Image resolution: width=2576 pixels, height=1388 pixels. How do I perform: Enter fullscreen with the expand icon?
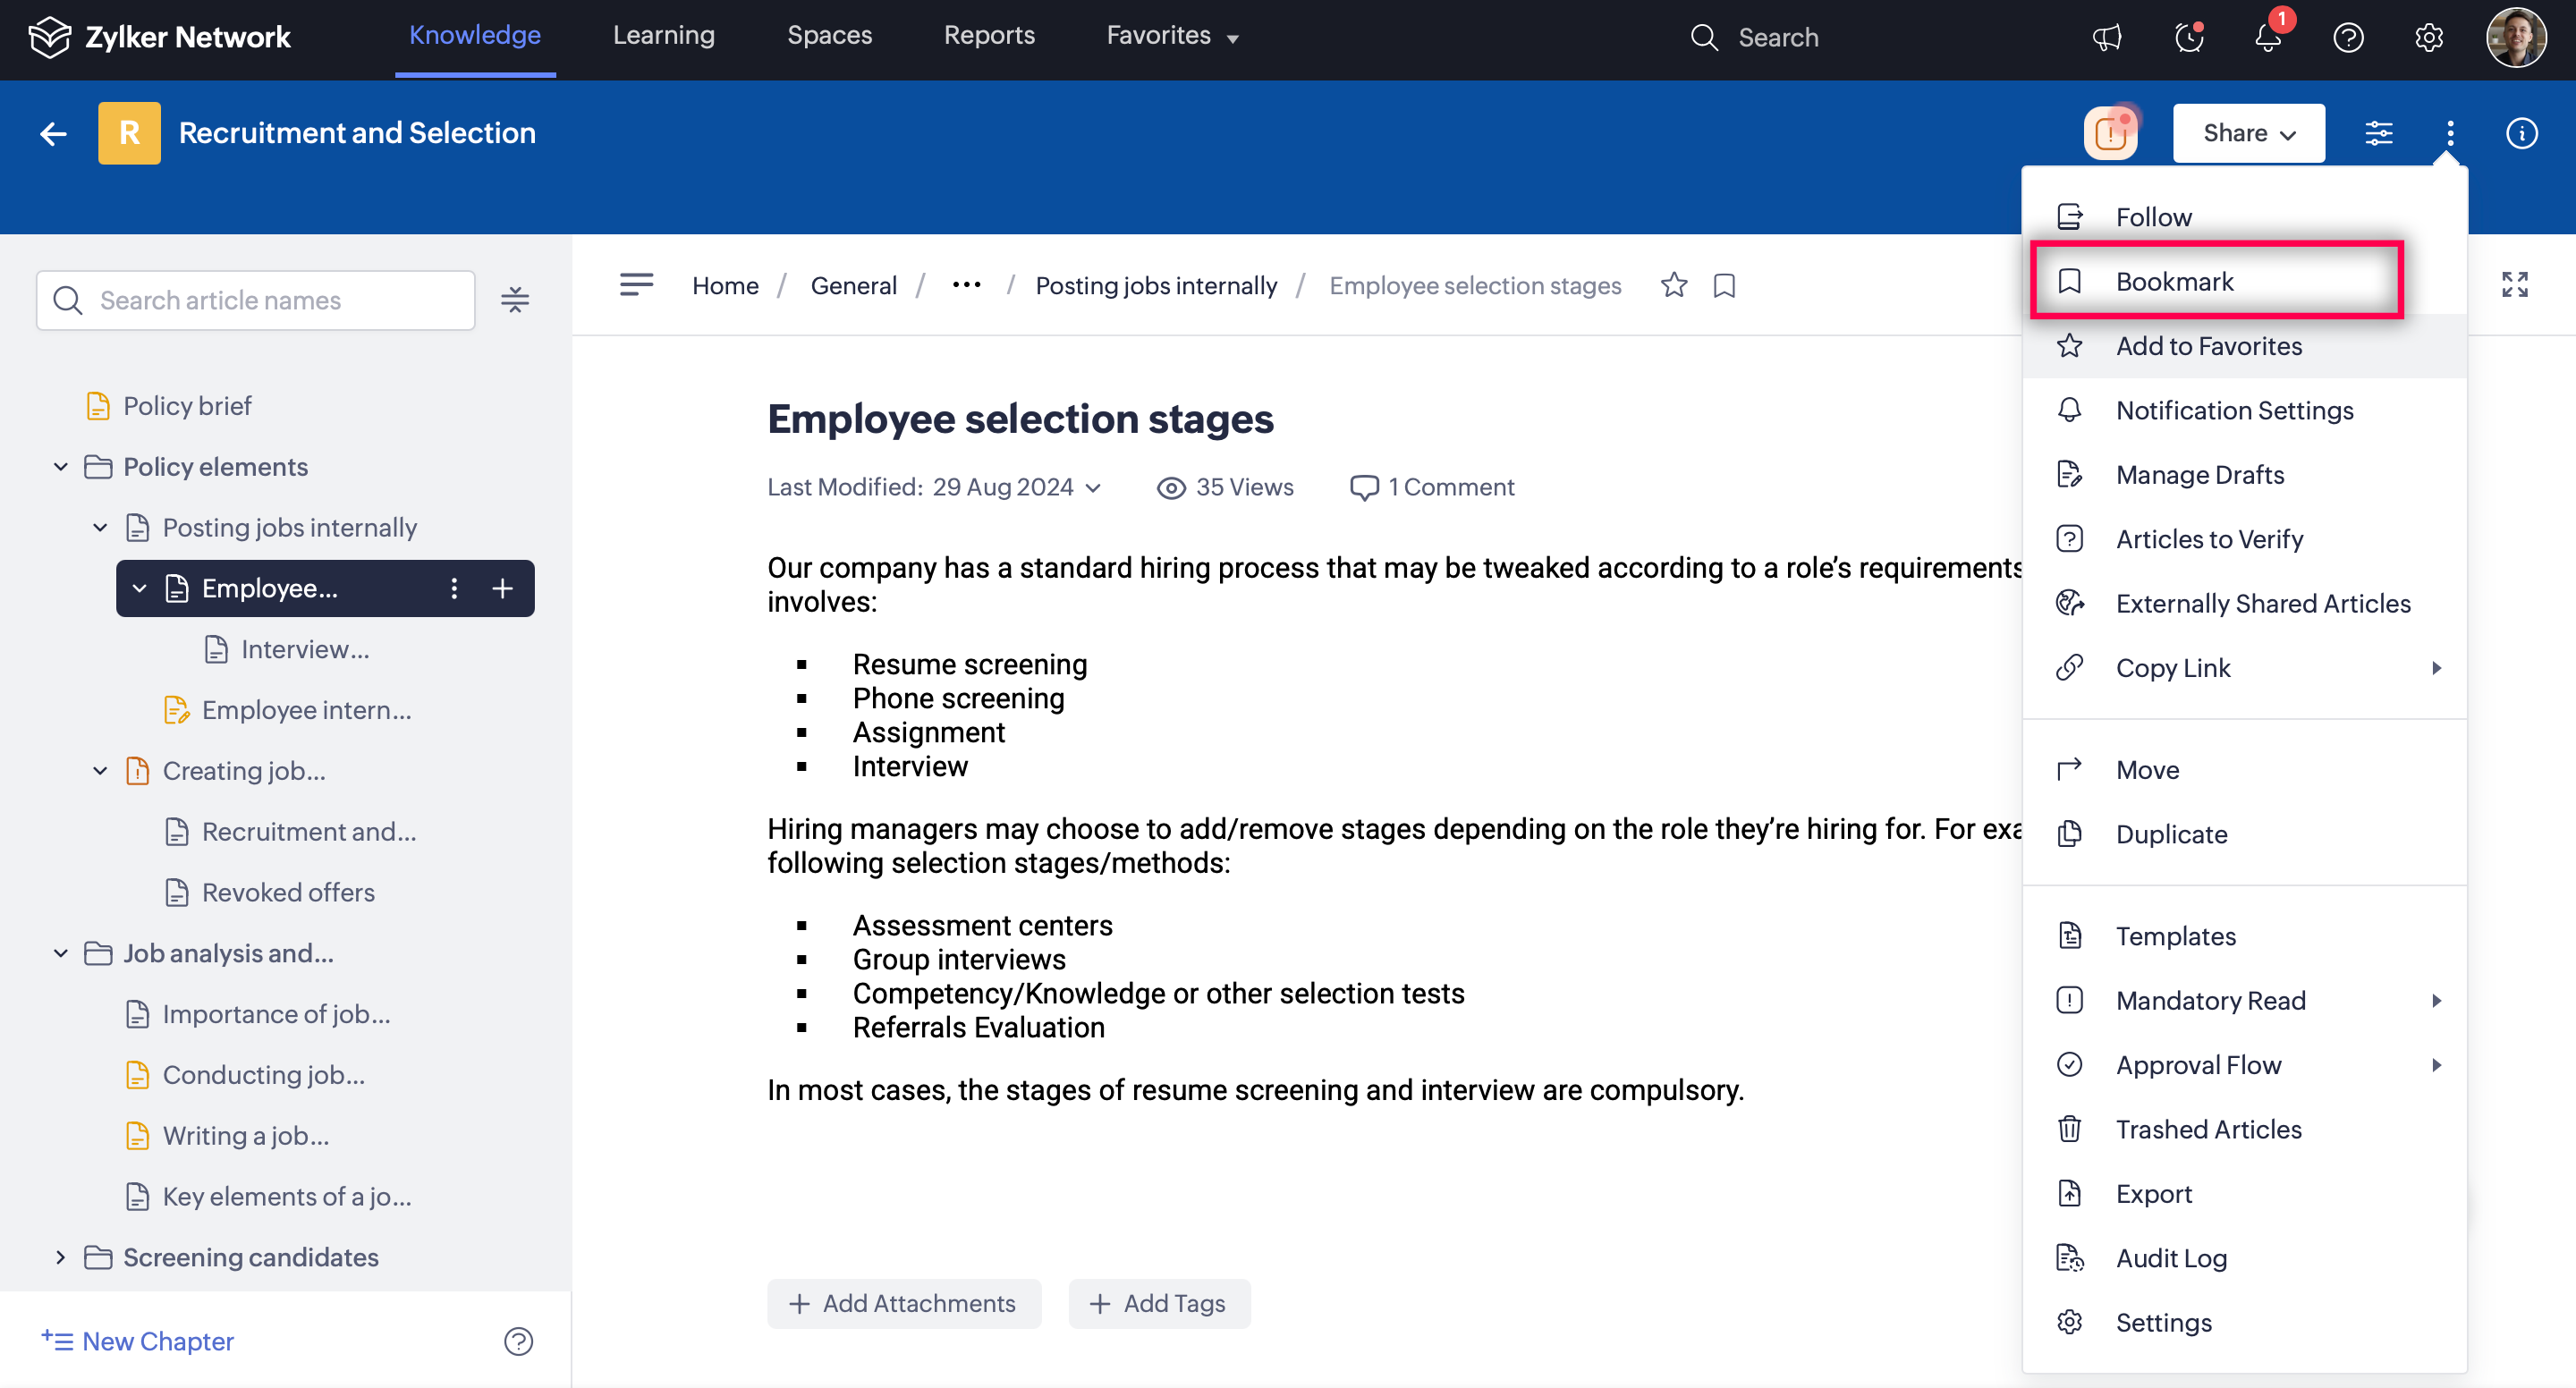pos(2514,285)
